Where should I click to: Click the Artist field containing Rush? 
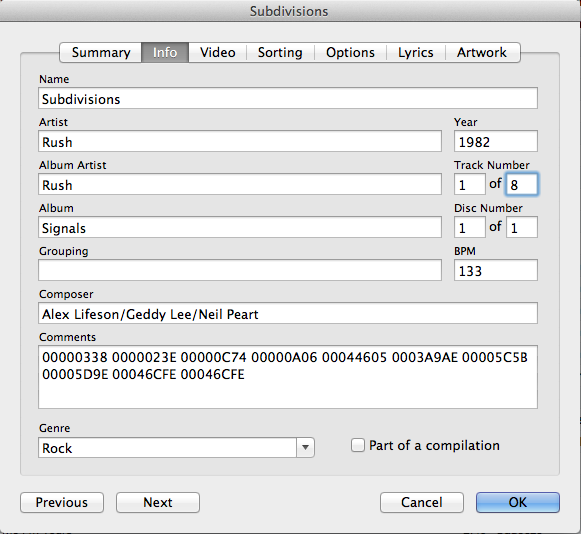coord(240,141)
